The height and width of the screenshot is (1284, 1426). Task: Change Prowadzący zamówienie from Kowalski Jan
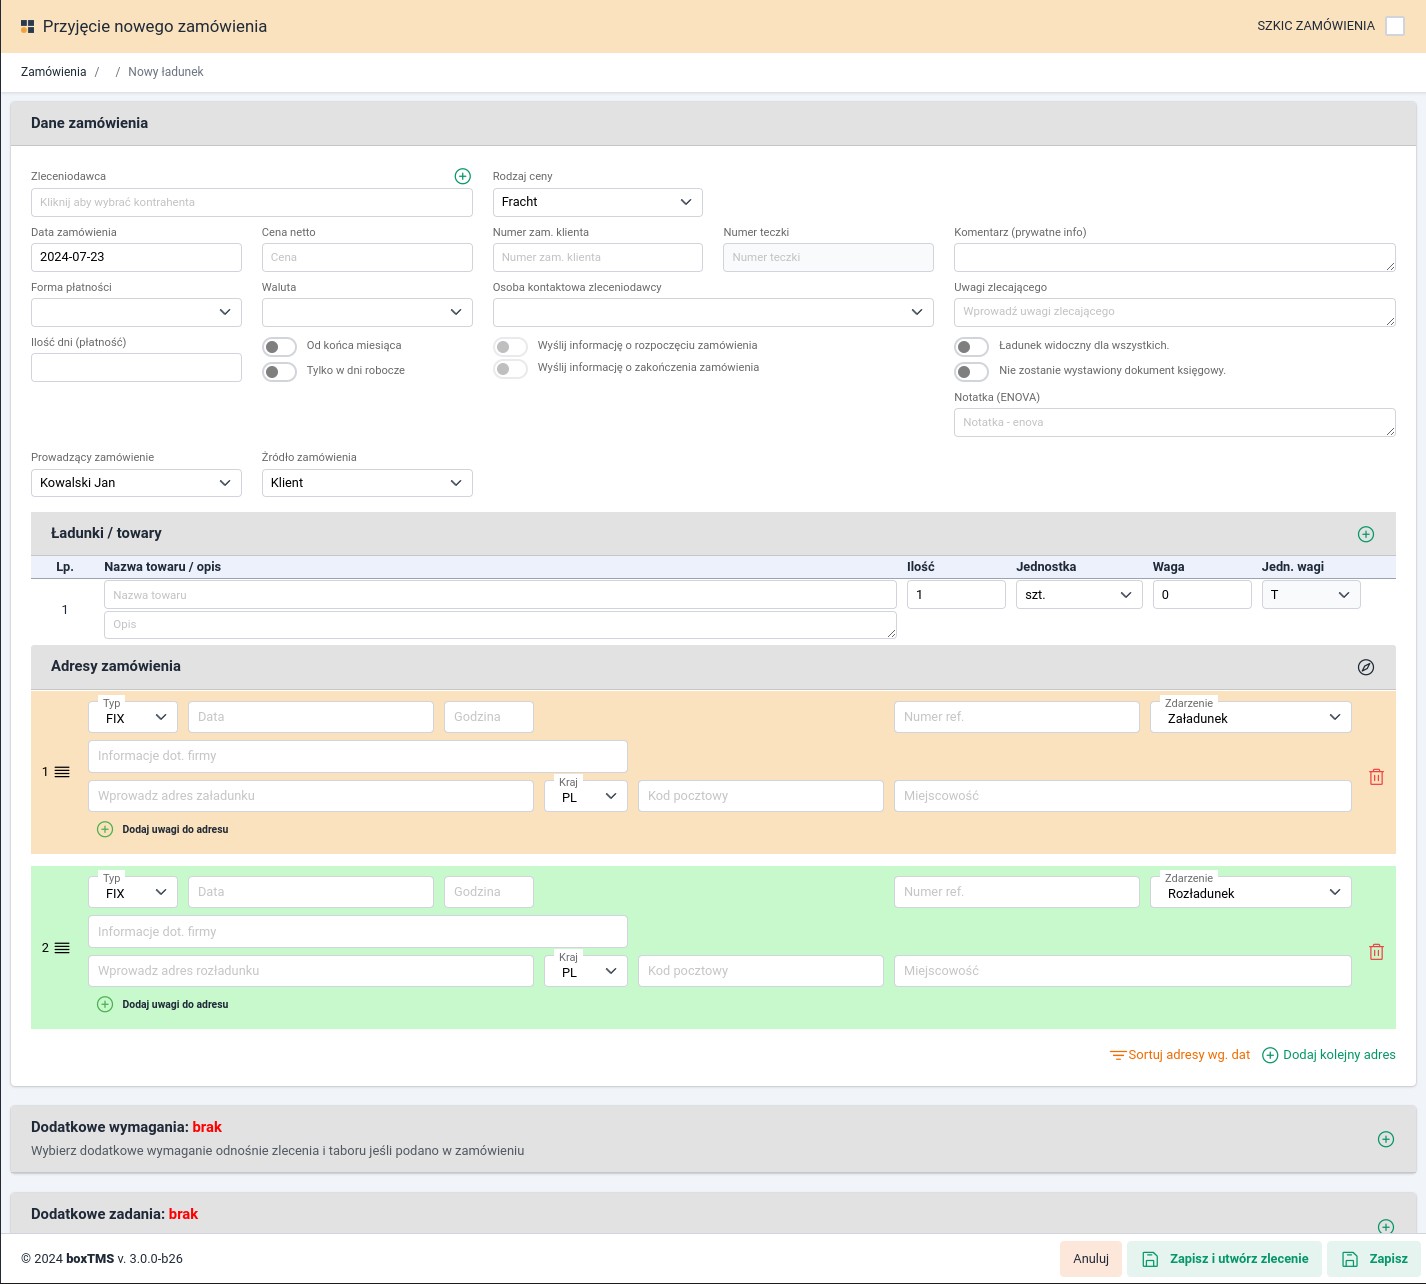136,483
